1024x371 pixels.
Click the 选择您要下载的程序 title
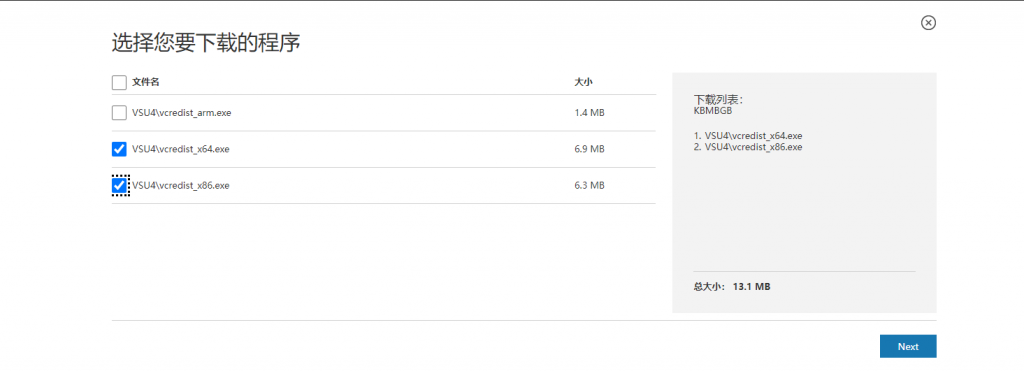click(x=206, y=43)
